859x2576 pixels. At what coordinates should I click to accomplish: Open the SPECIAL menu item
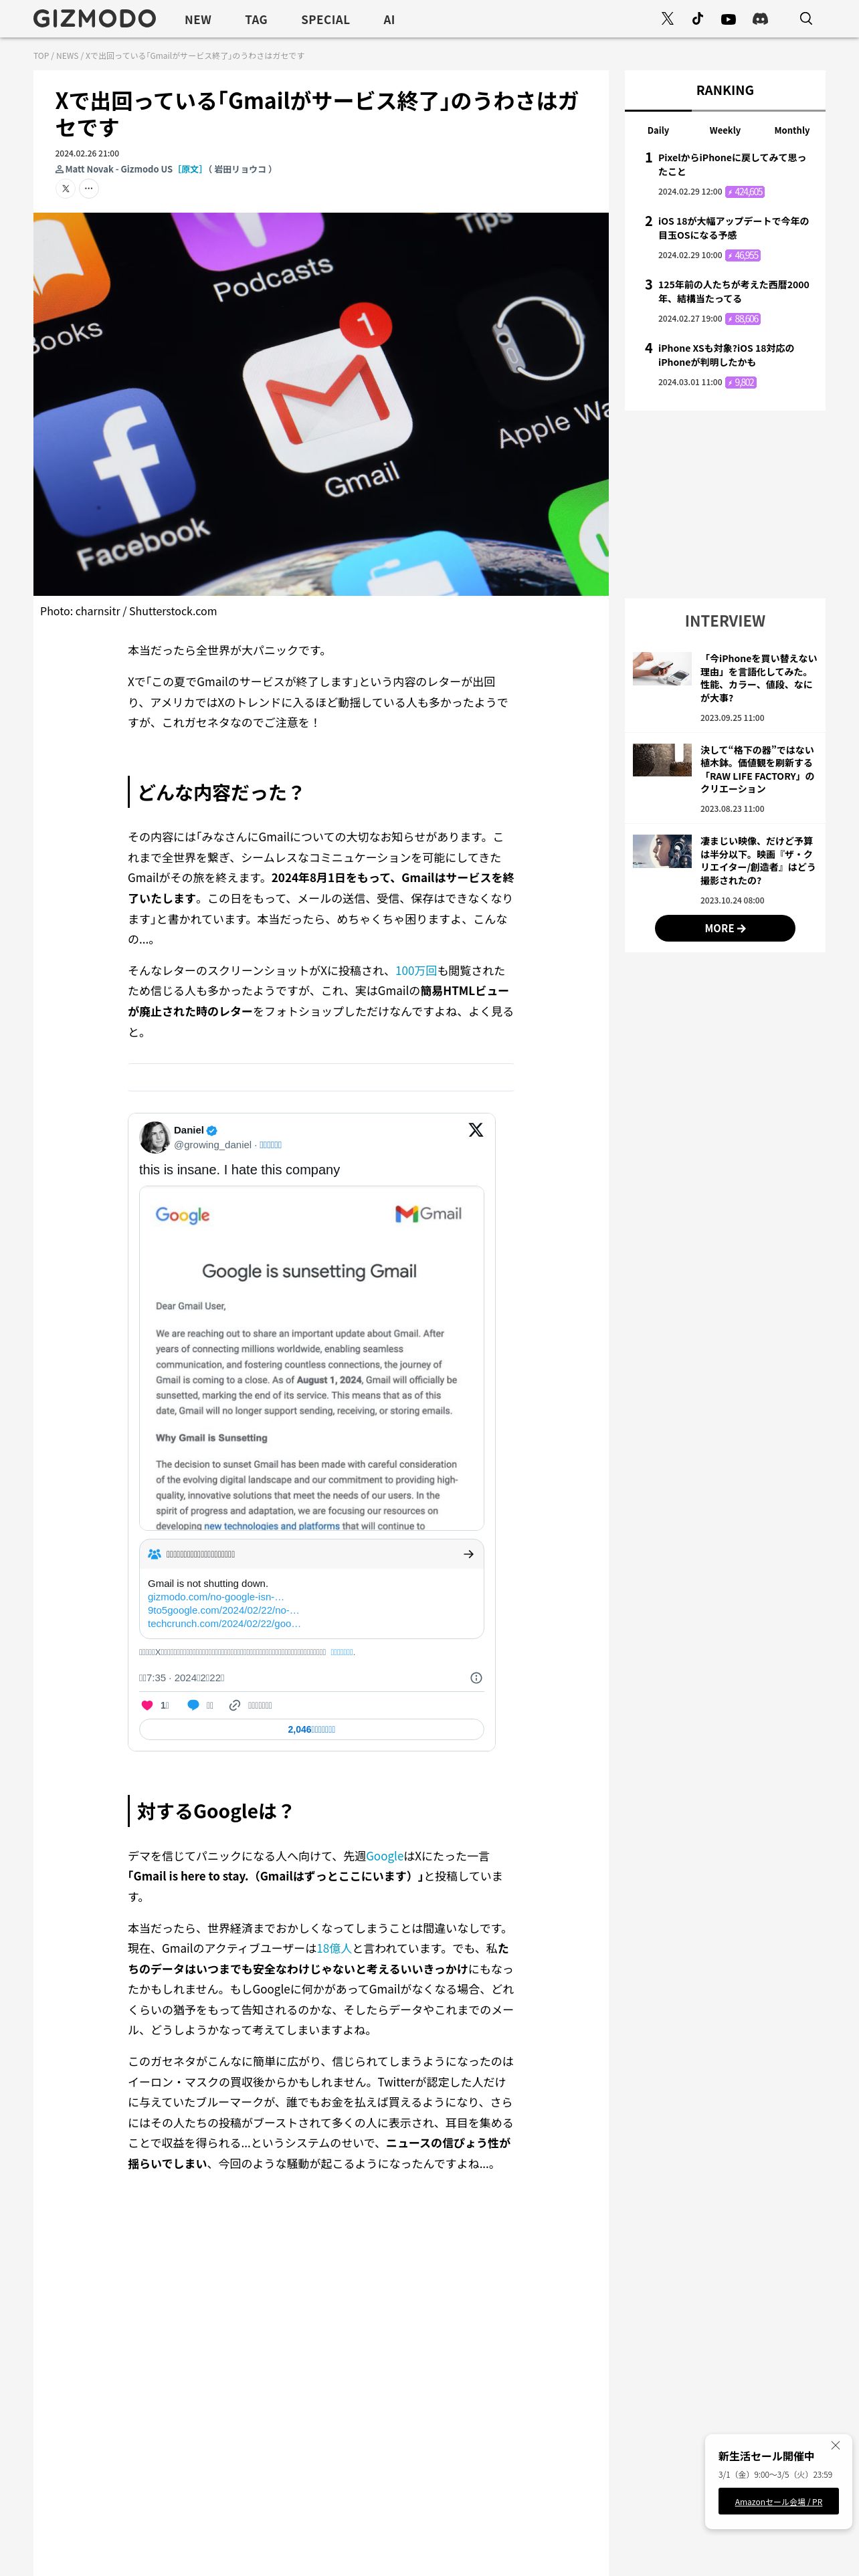coord(325,19)
